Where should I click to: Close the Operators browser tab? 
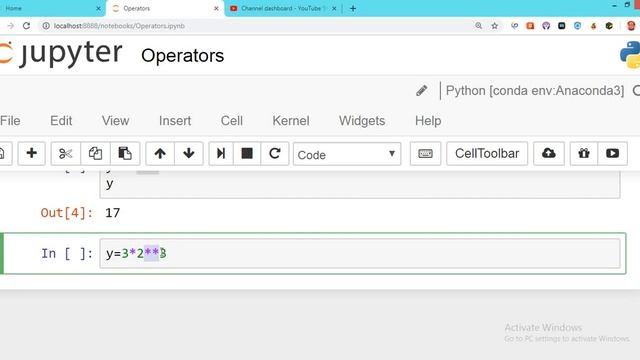[x=216, y=8]
